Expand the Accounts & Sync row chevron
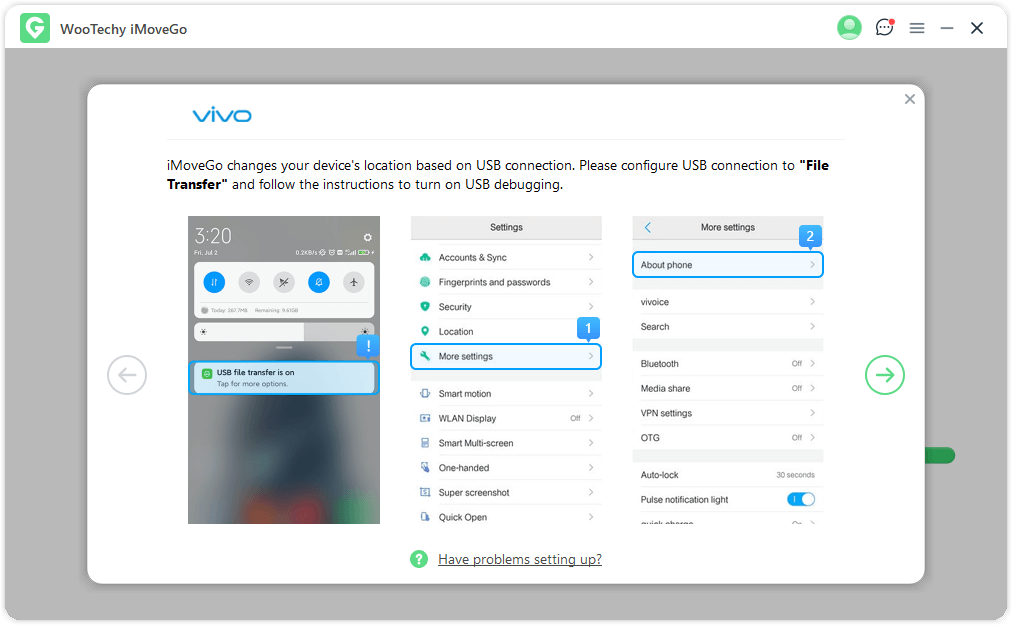The image size is (1012, 625). [590, 257]
